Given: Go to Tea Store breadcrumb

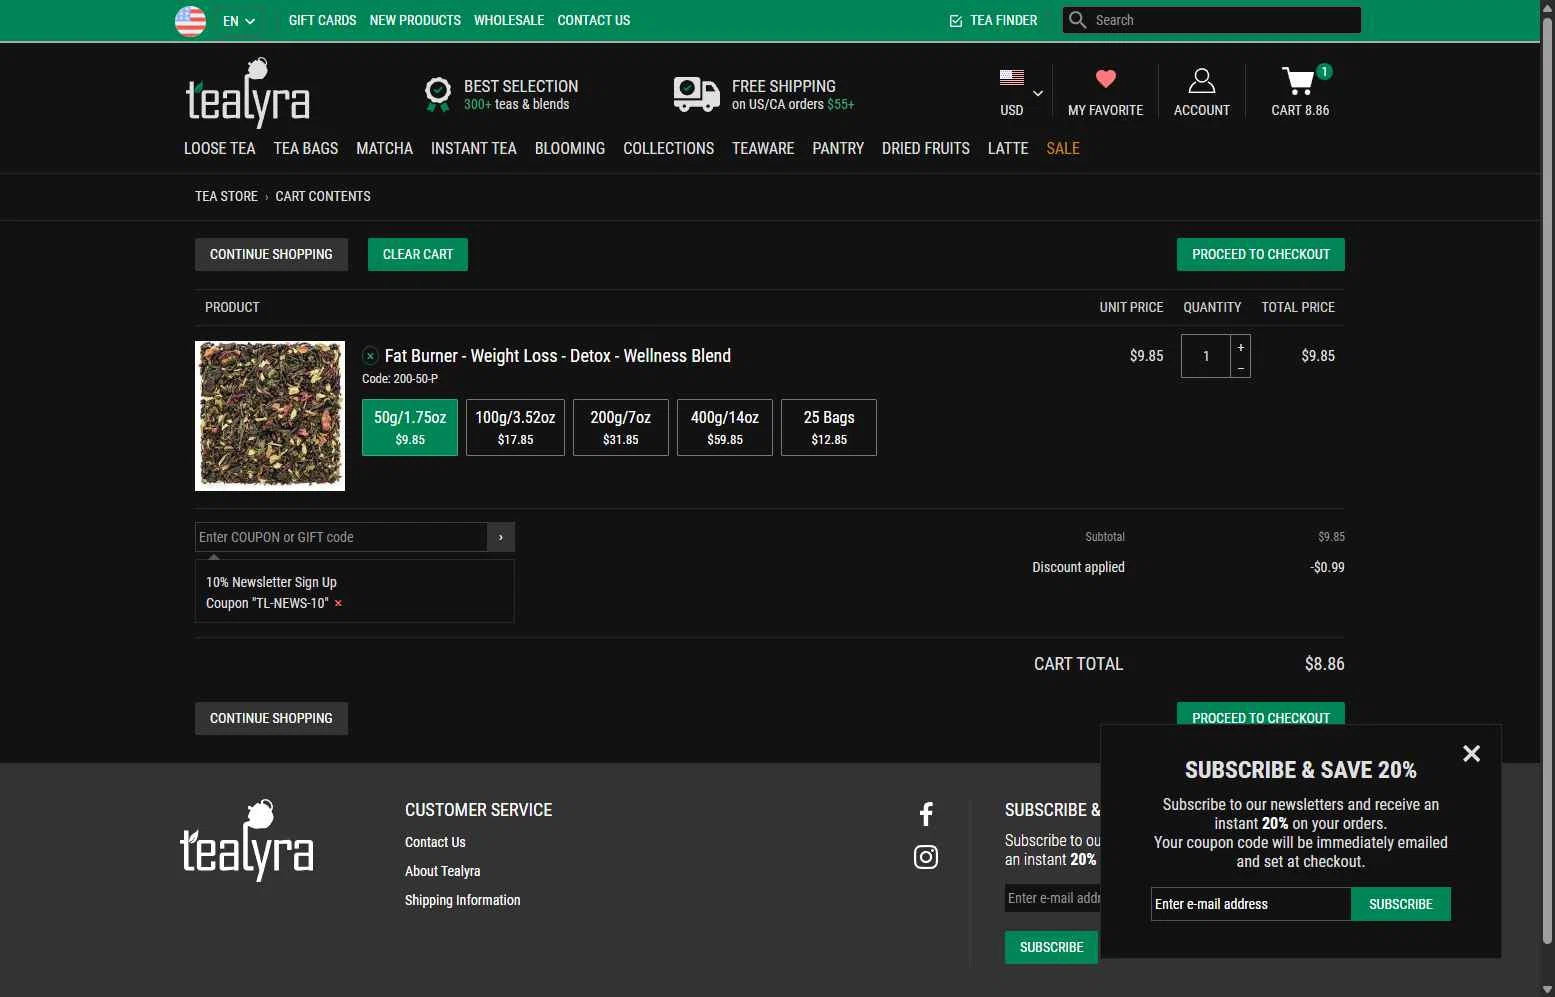Looking at the screenshot, I should 226,196.
